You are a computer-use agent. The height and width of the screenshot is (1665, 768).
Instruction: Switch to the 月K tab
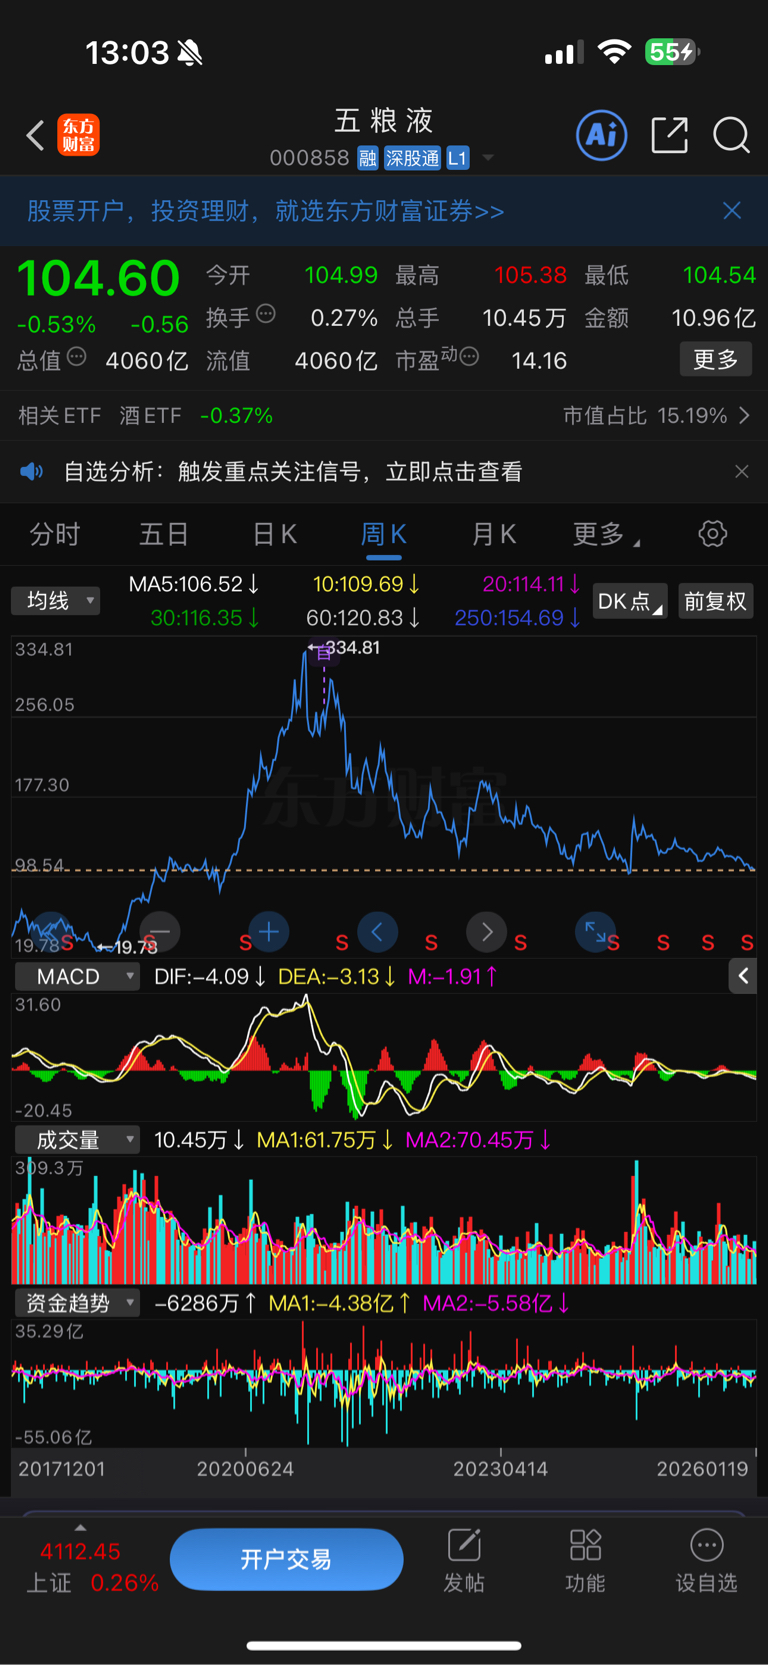pyautogui.click(x=493, y=534)
